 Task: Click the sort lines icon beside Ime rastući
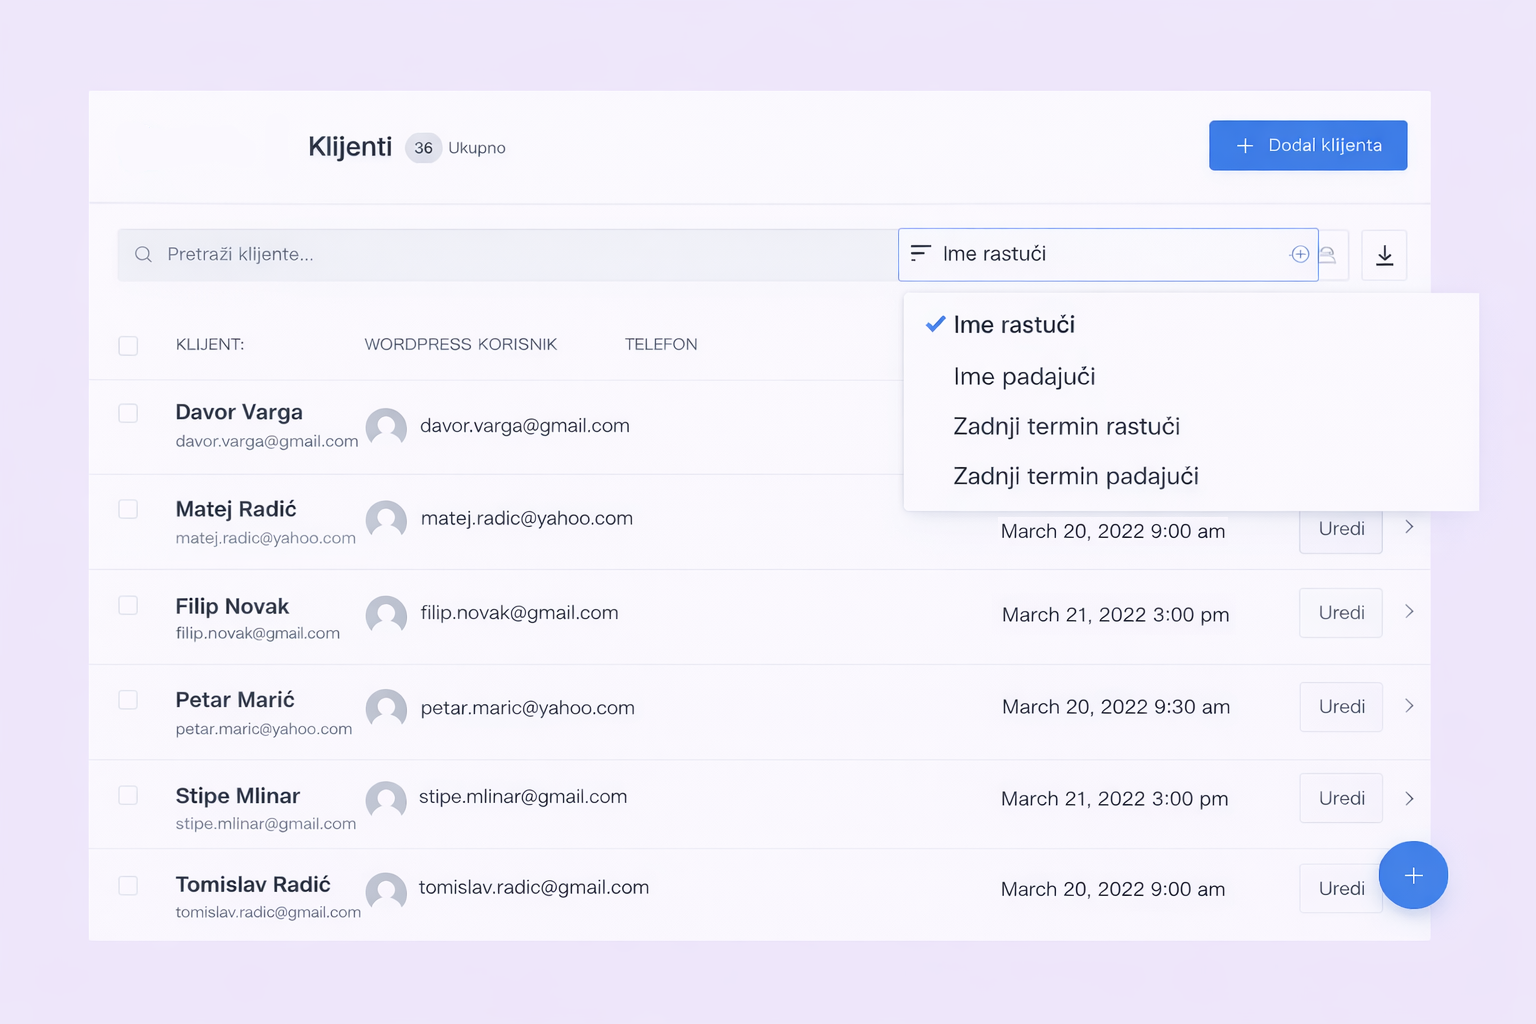click(921, 253)
